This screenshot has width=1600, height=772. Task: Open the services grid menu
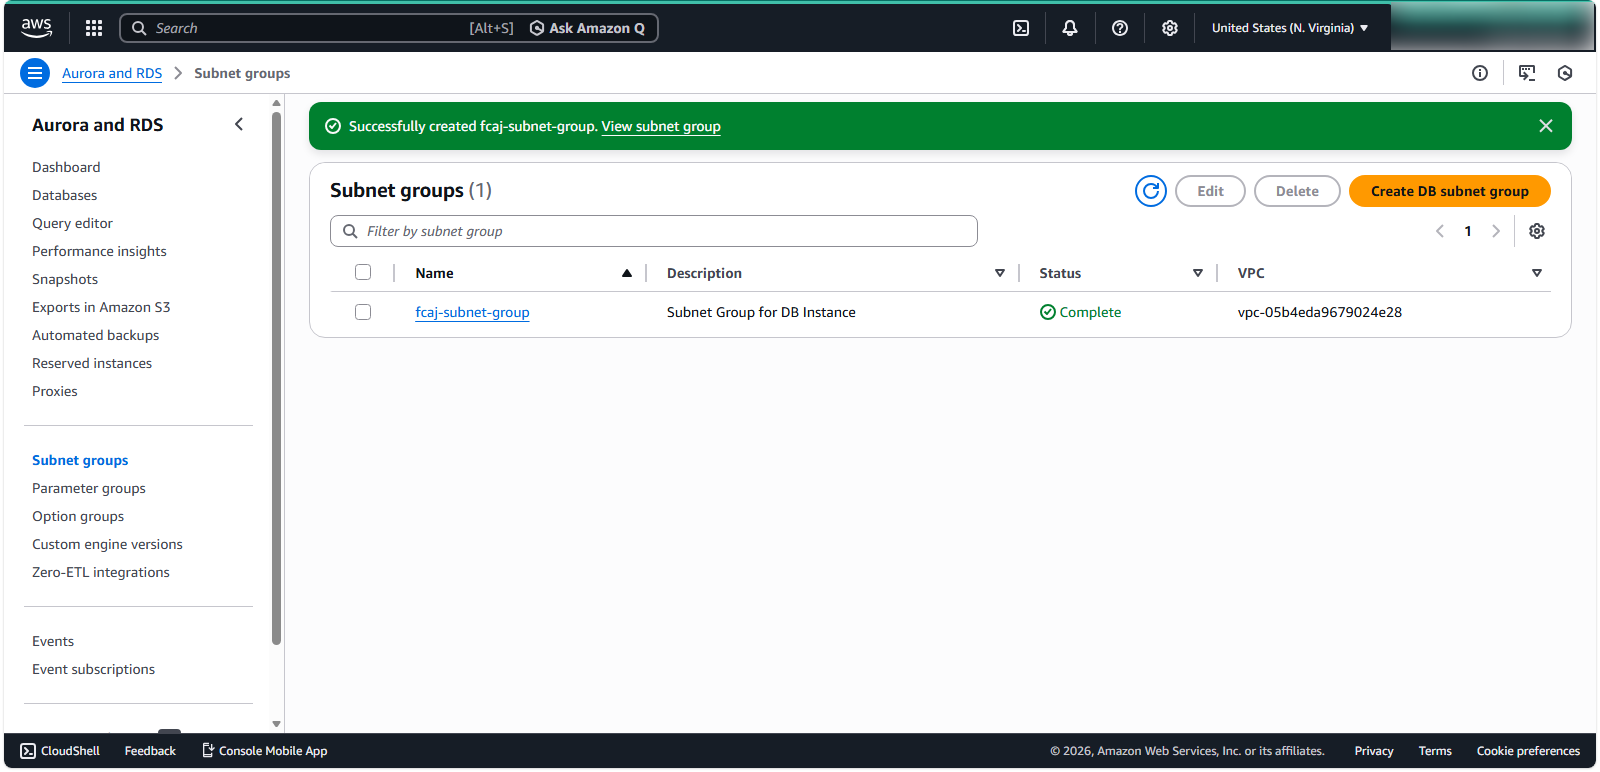[94, 28]
